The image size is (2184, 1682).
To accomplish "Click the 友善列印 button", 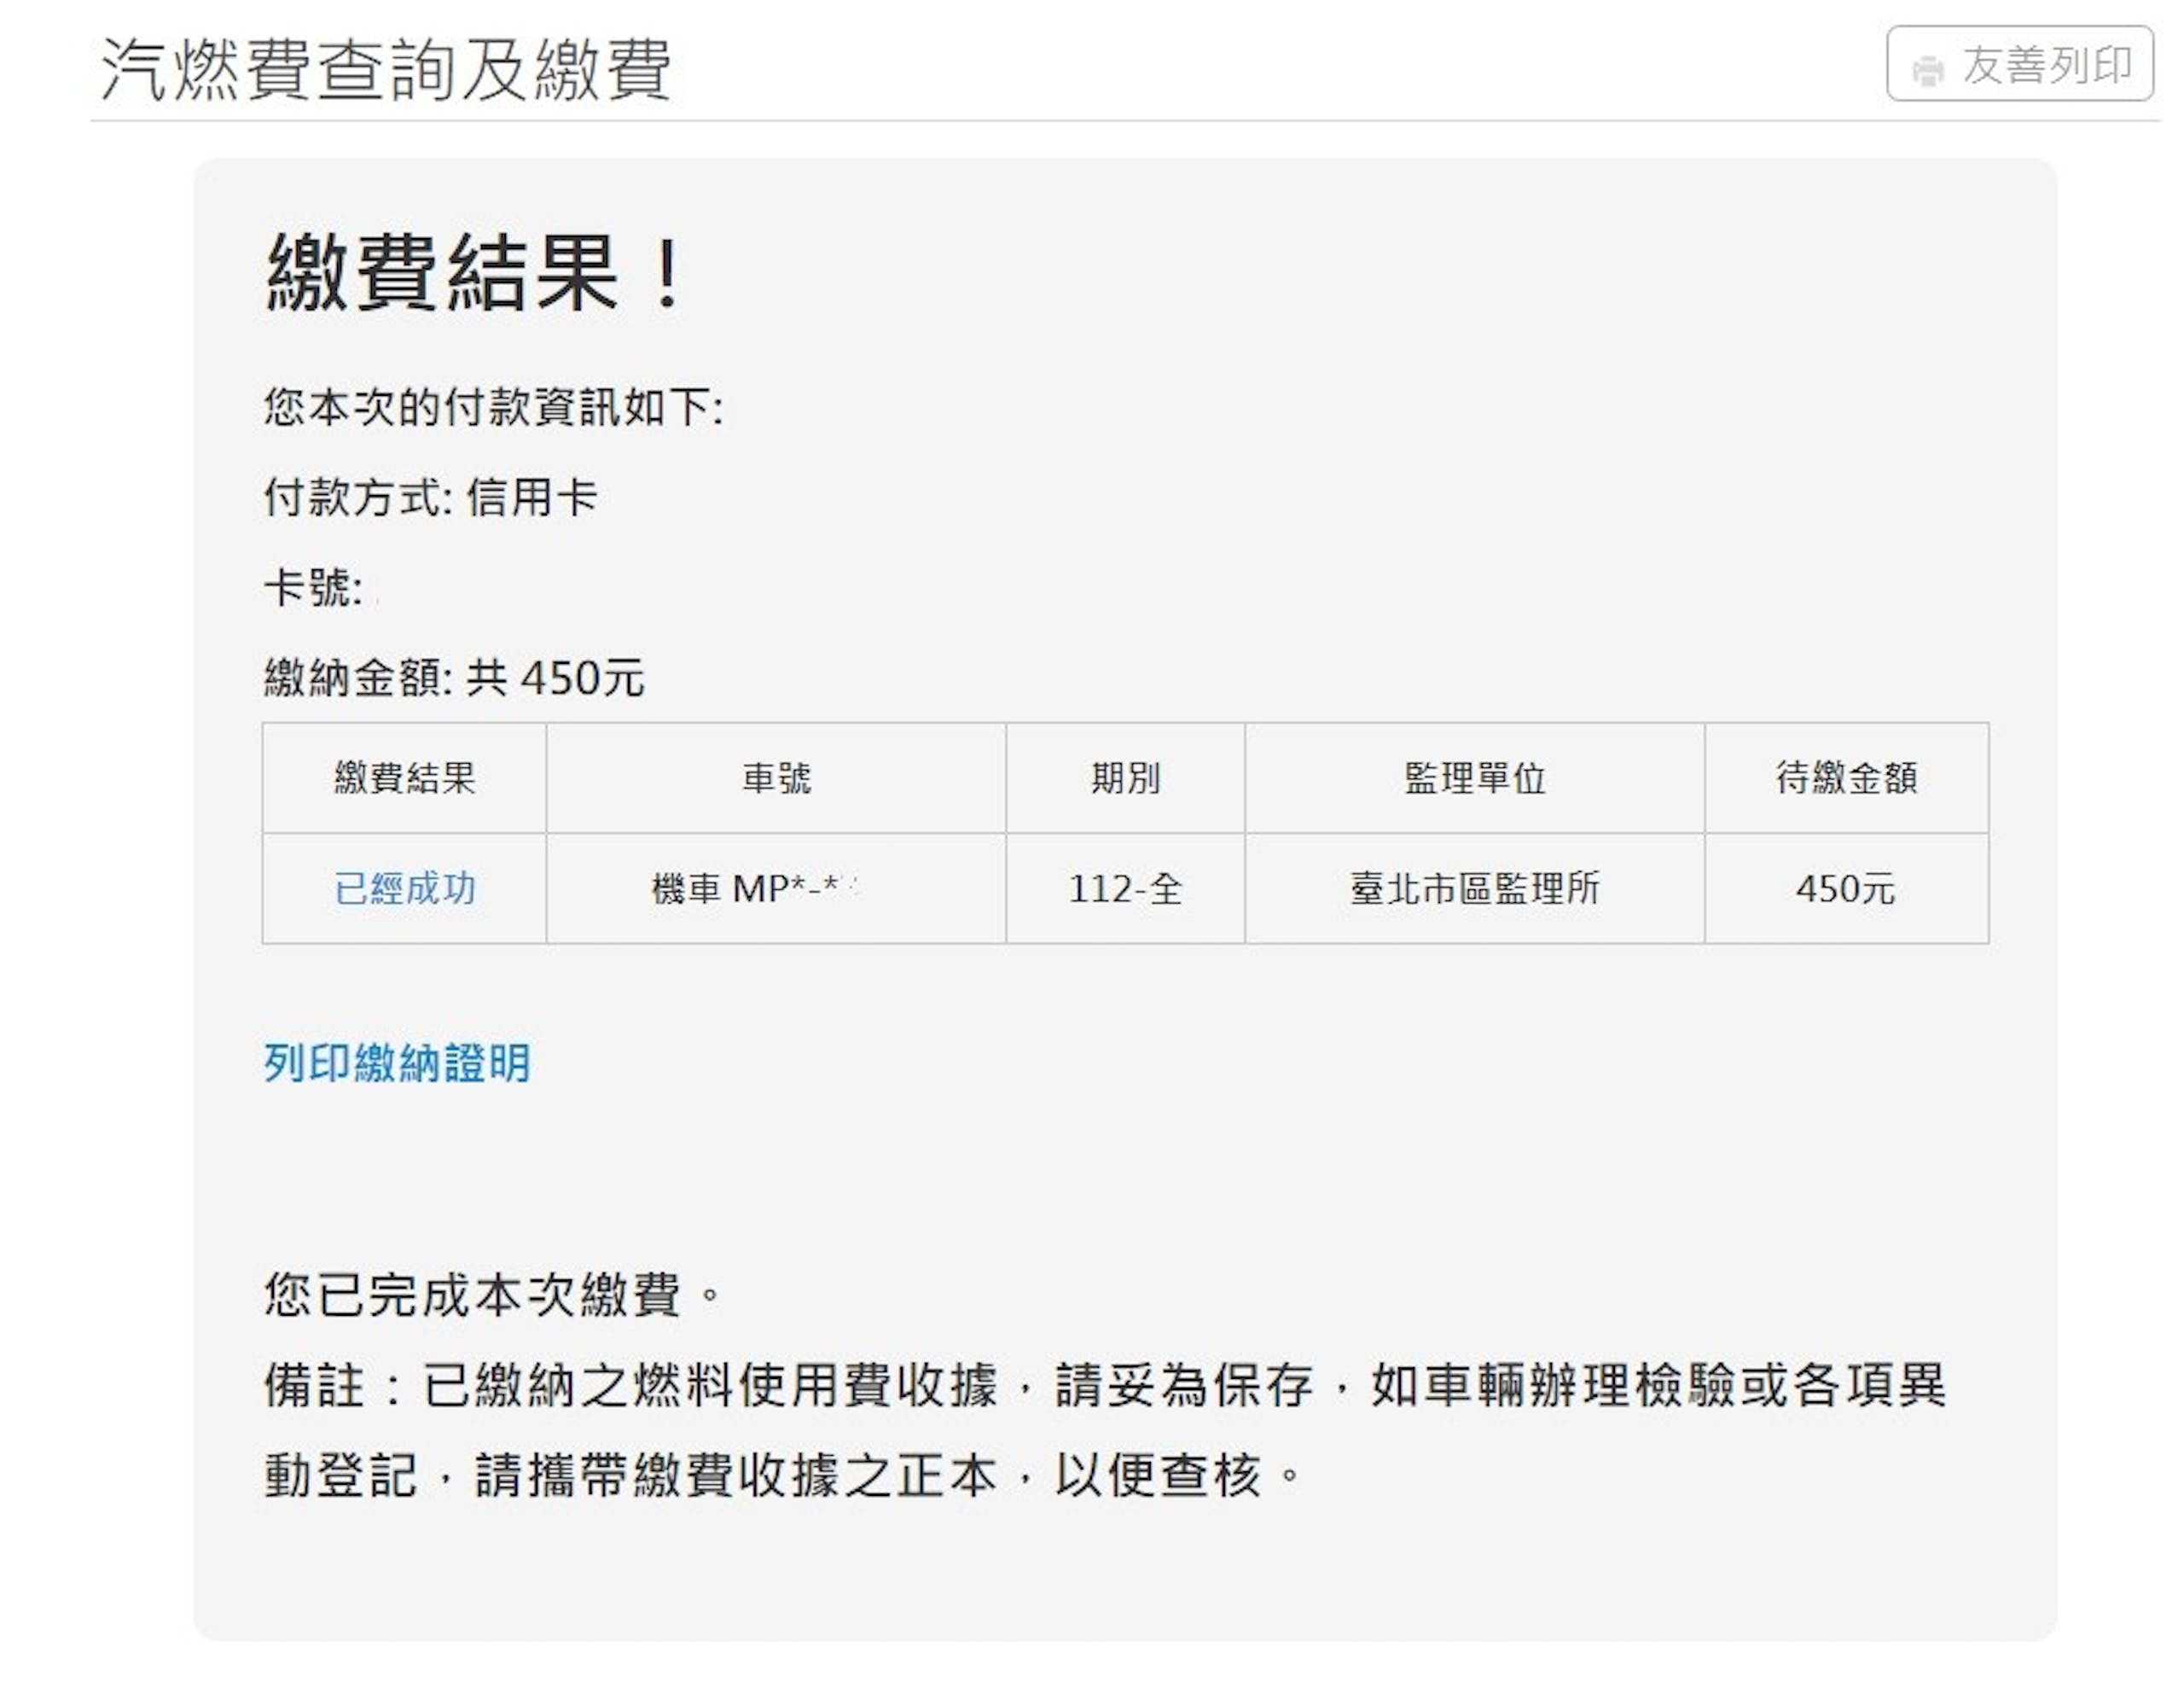I will 2020,64.
